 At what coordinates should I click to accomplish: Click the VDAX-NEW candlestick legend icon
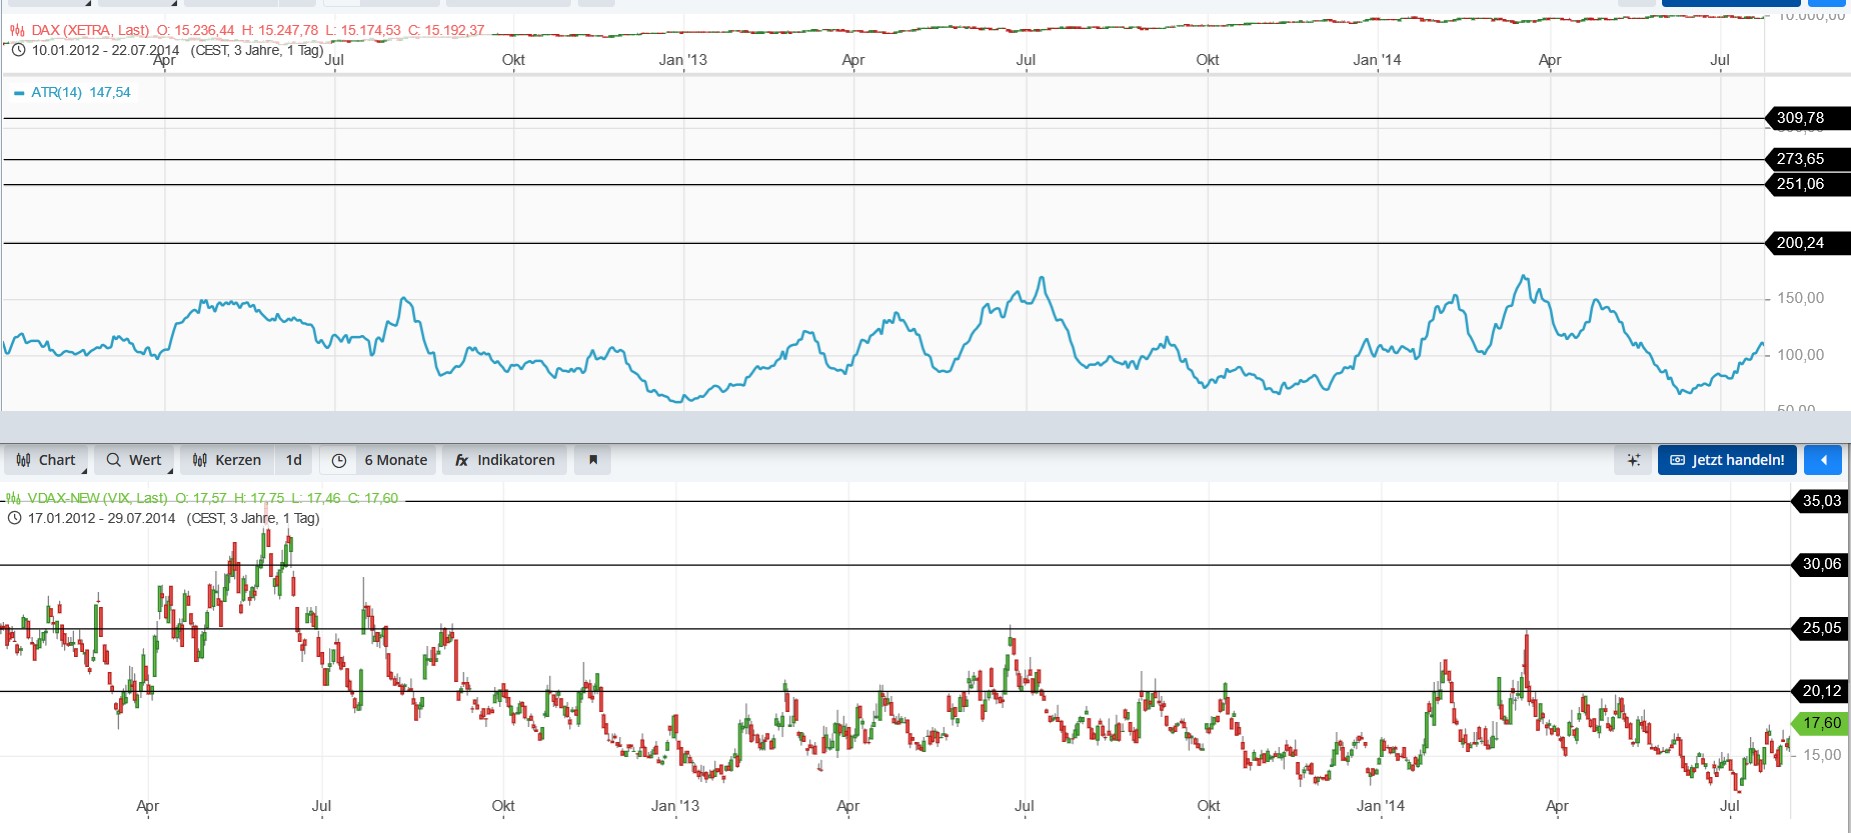(14, 498)
